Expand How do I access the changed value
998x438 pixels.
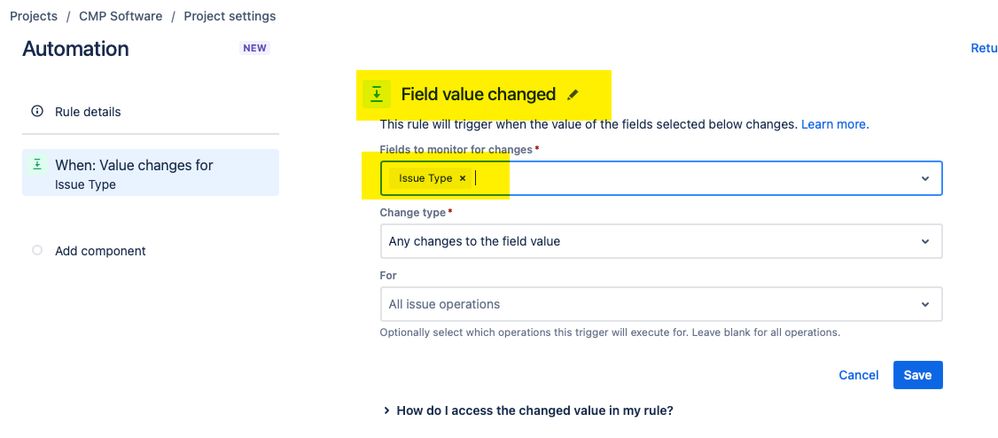(x=528, y=411)
